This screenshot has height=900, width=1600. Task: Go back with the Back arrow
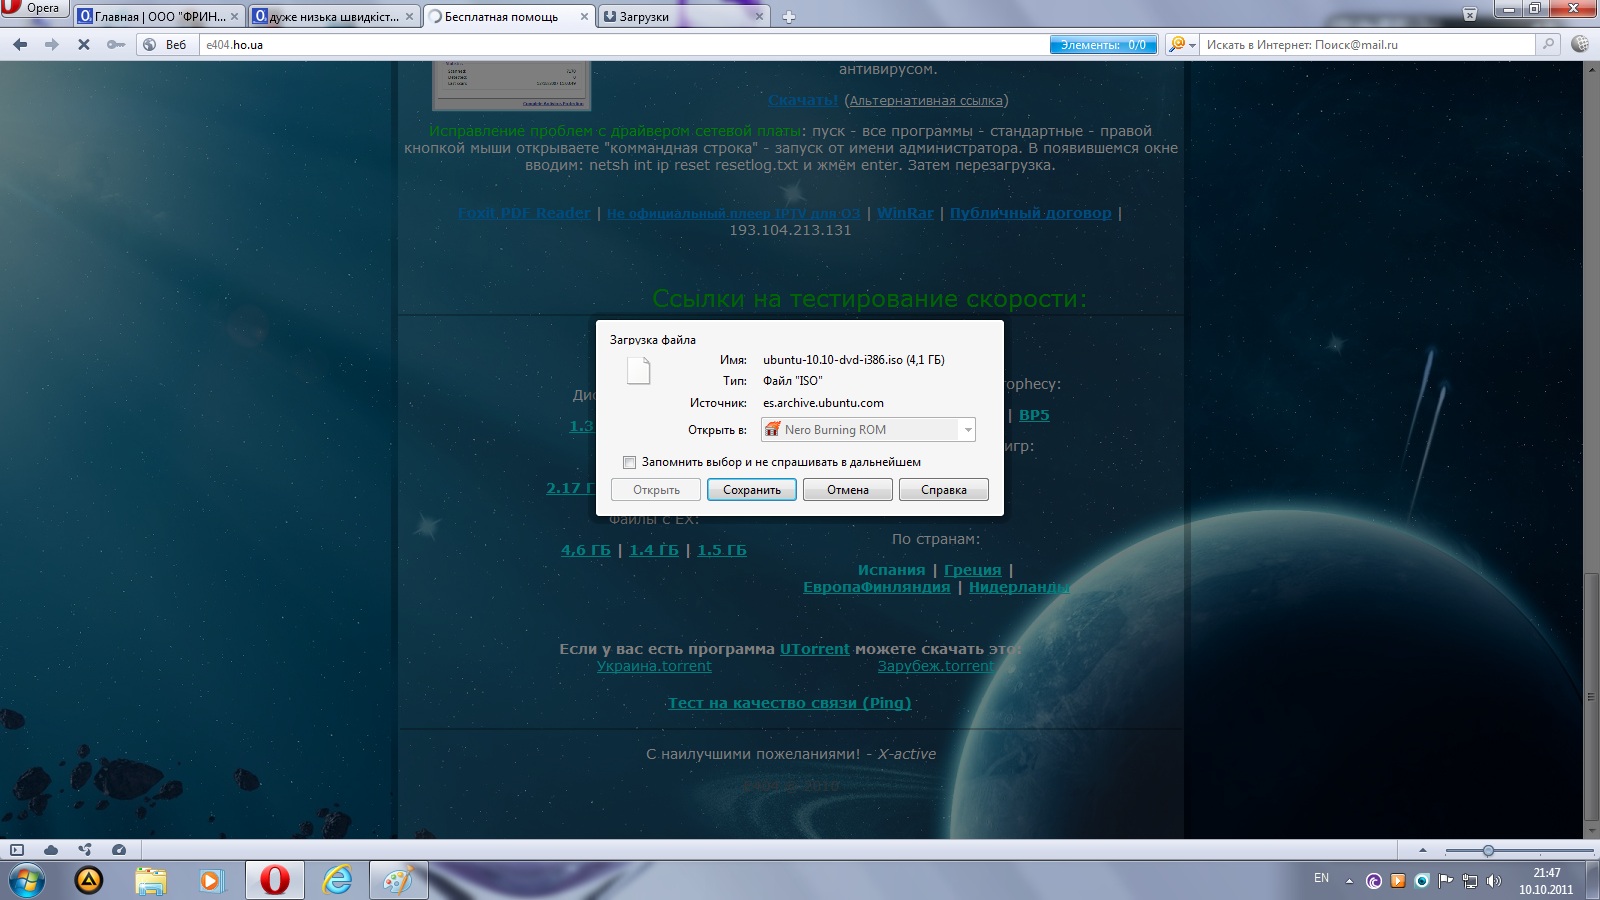20,44
